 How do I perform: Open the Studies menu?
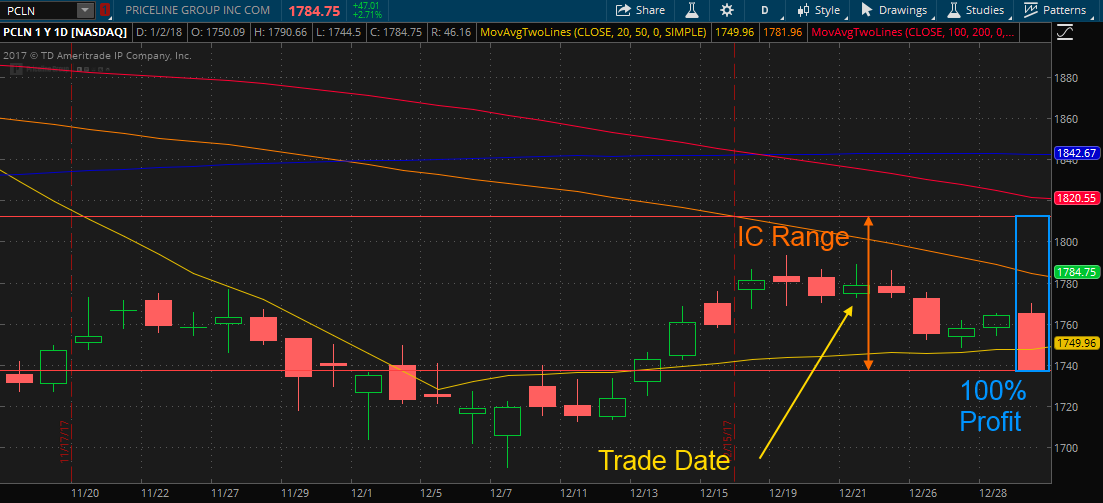click(x=976, y=10)
